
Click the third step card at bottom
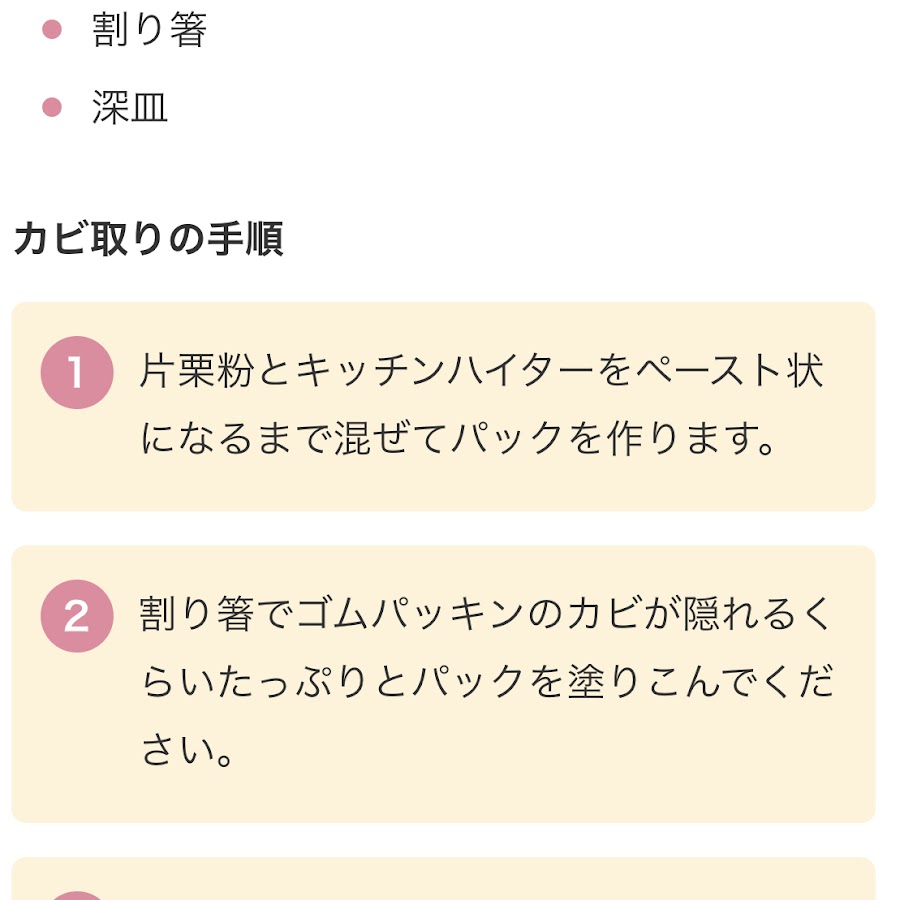coord(443,879)
